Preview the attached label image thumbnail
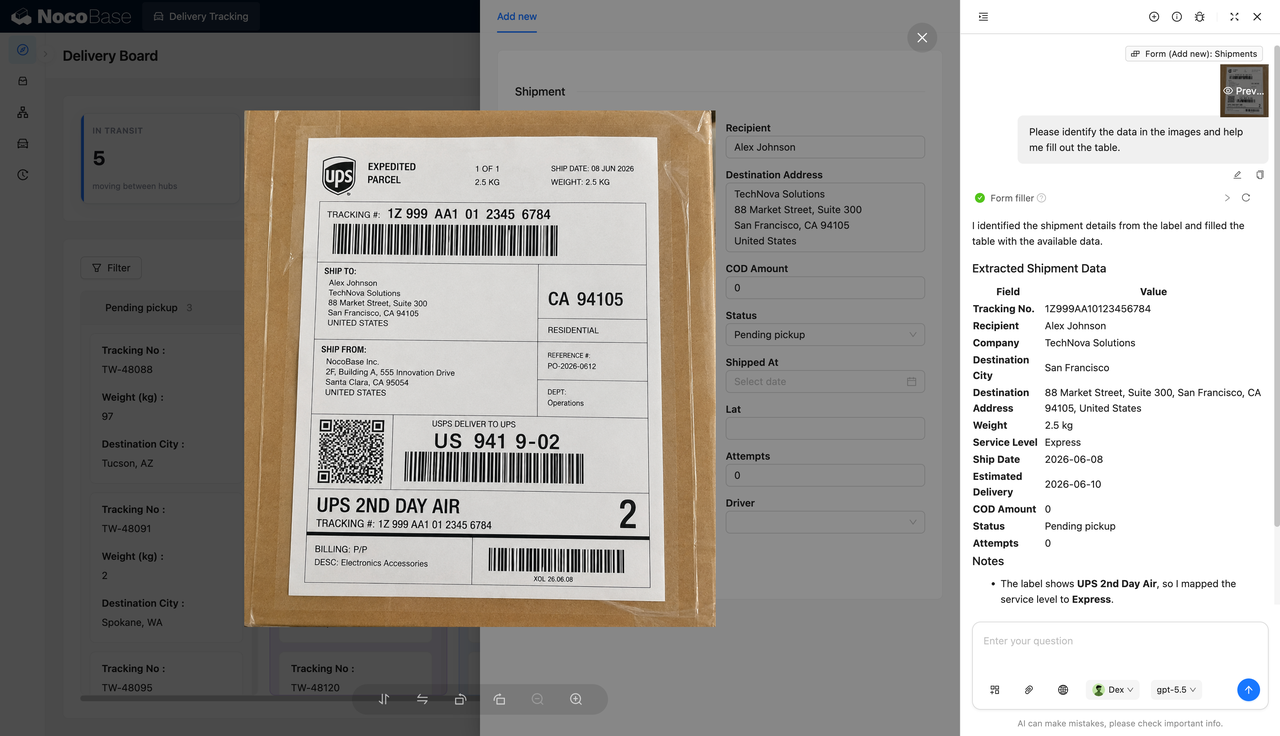This screenshot has height=736, width=1280. click(x=1244, y=91)
